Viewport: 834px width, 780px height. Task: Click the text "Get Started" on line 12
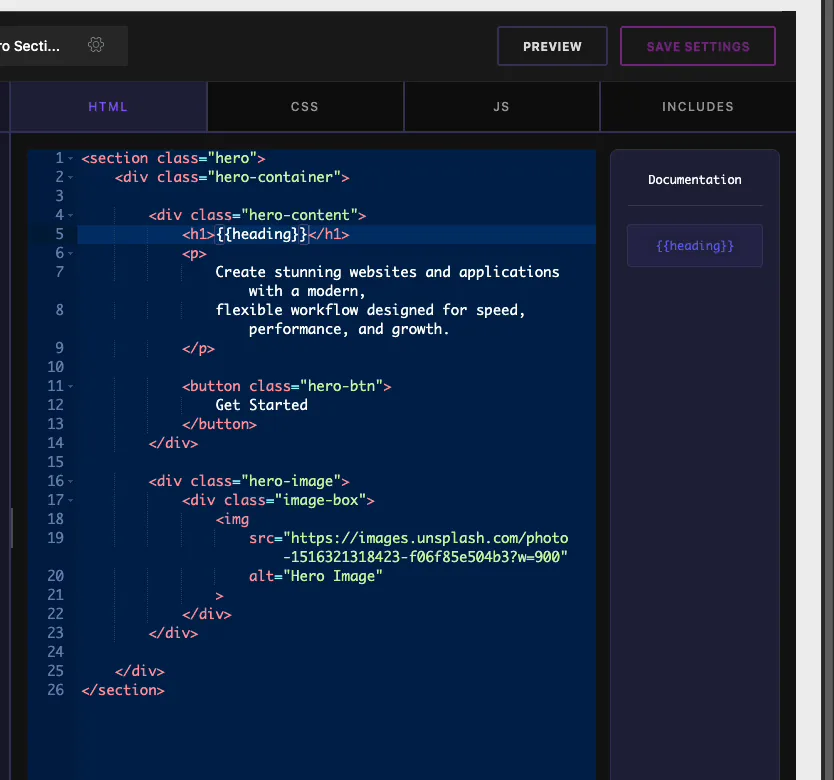click(x=261, y=405)
